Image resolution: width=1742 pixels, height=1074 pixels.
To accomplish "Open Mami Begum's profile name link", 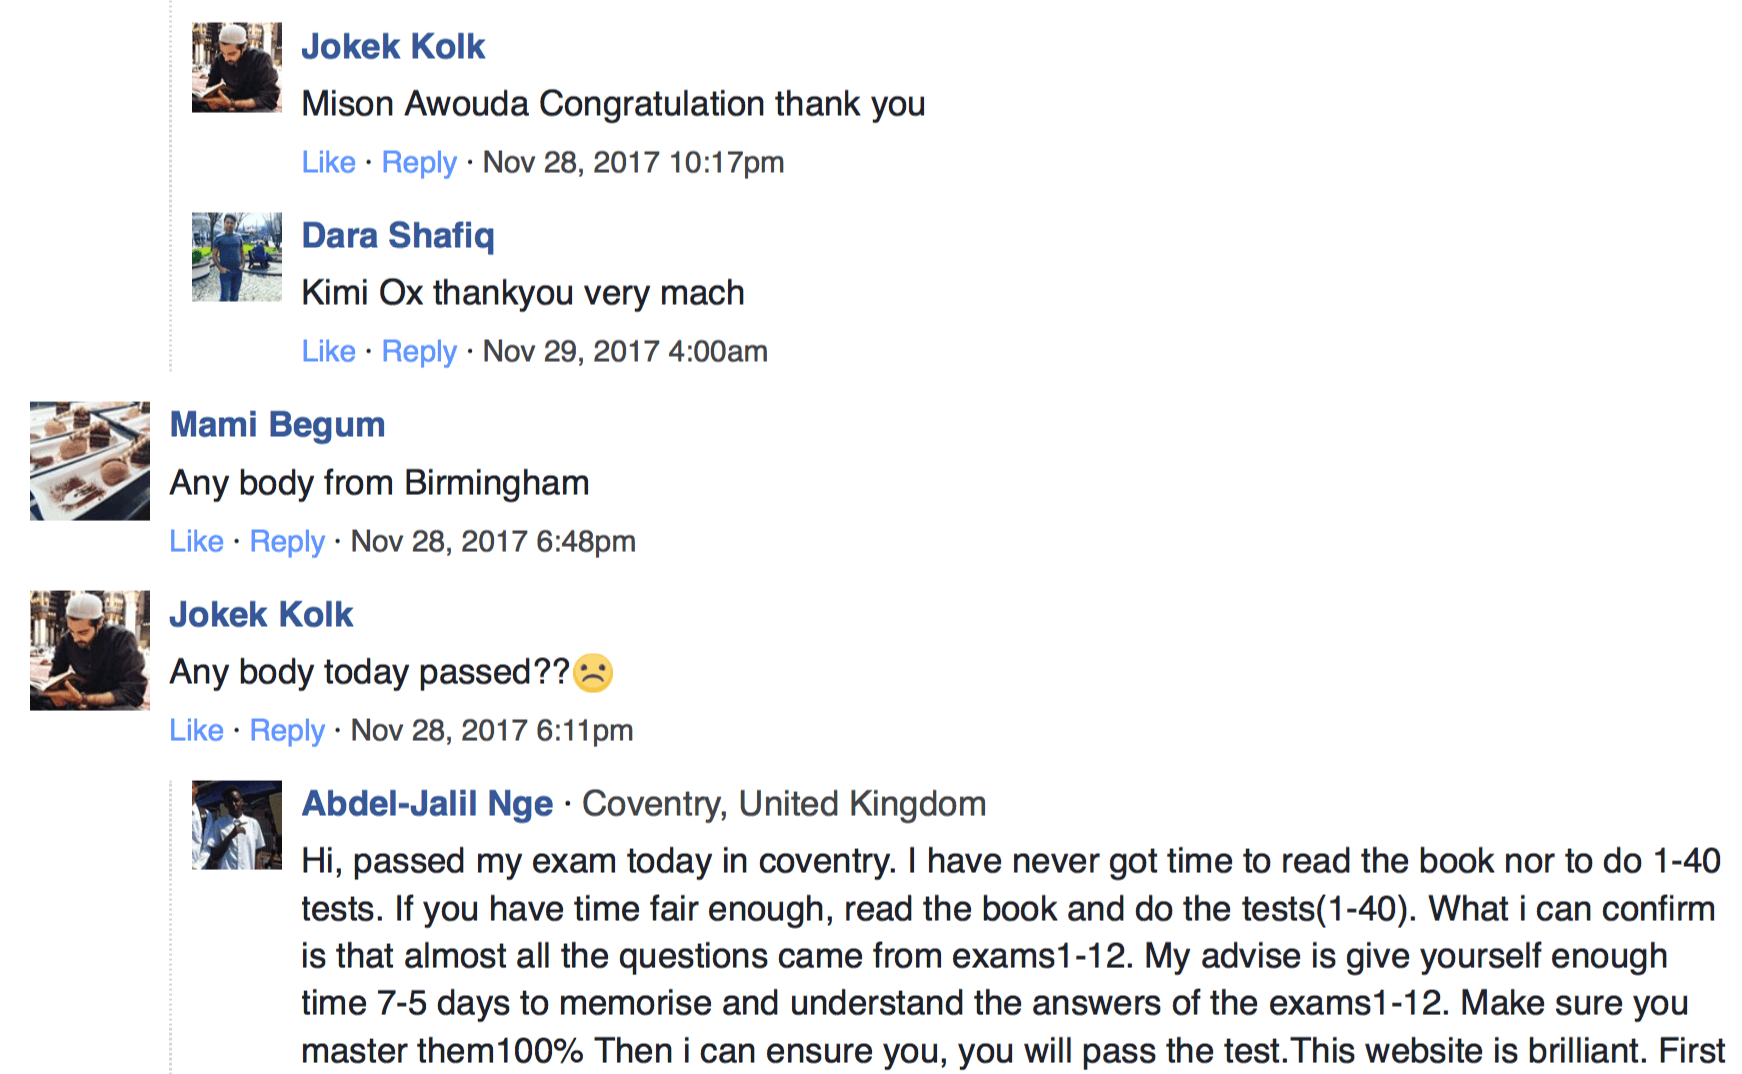I will (x=277, y=425).
